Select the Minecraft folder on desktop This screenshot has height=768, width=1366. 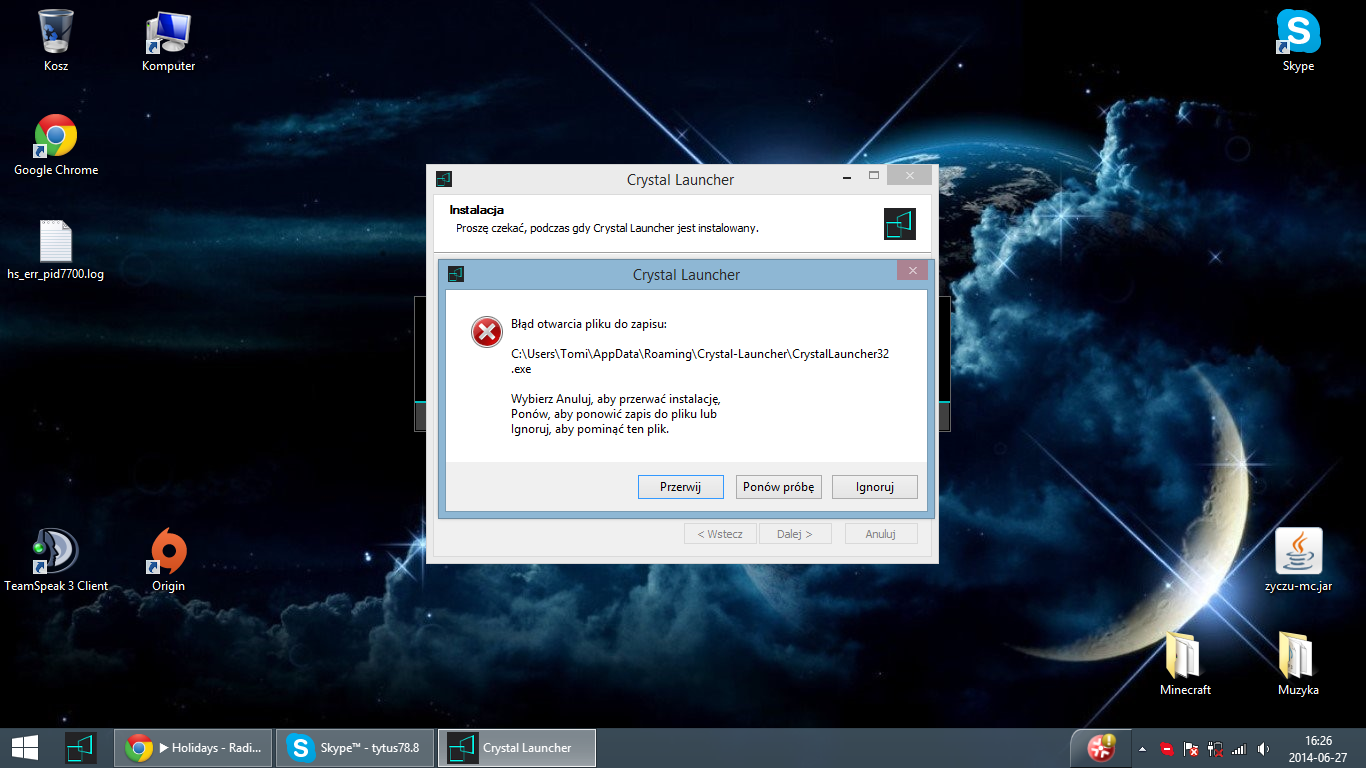[x=1185, y=664]
